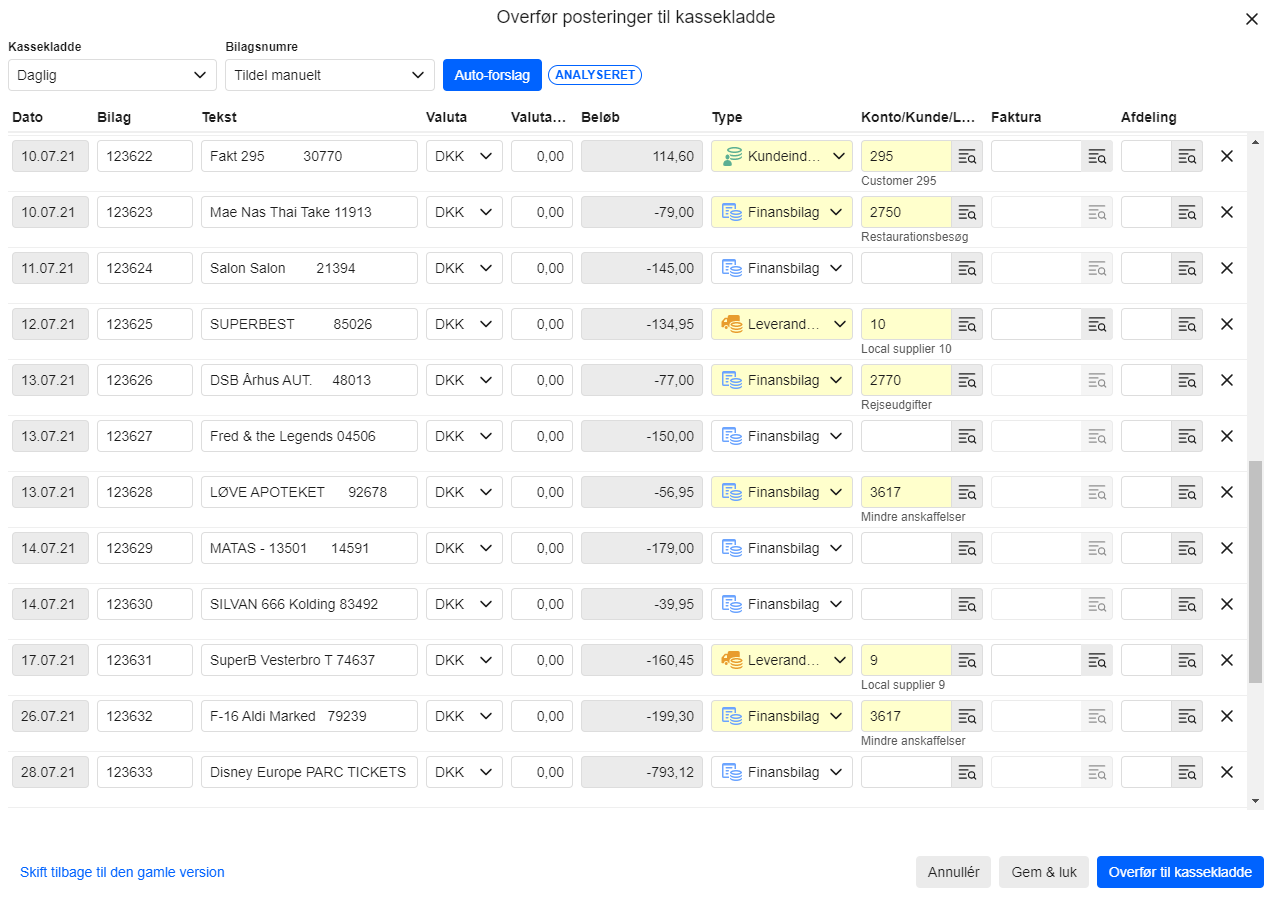Delete the Disney Europe PARC TICKETS row

click(1227, 772)
